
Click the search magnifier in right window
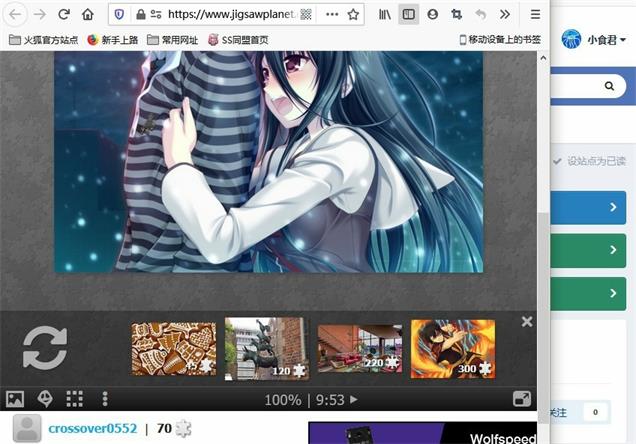(x=609, y=86)
